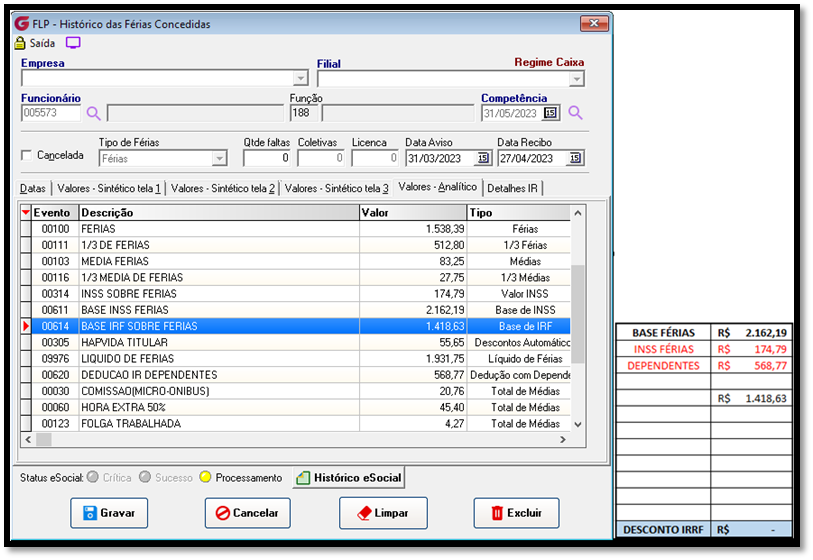Click the eraser icon on Limpar

point(364,513)
